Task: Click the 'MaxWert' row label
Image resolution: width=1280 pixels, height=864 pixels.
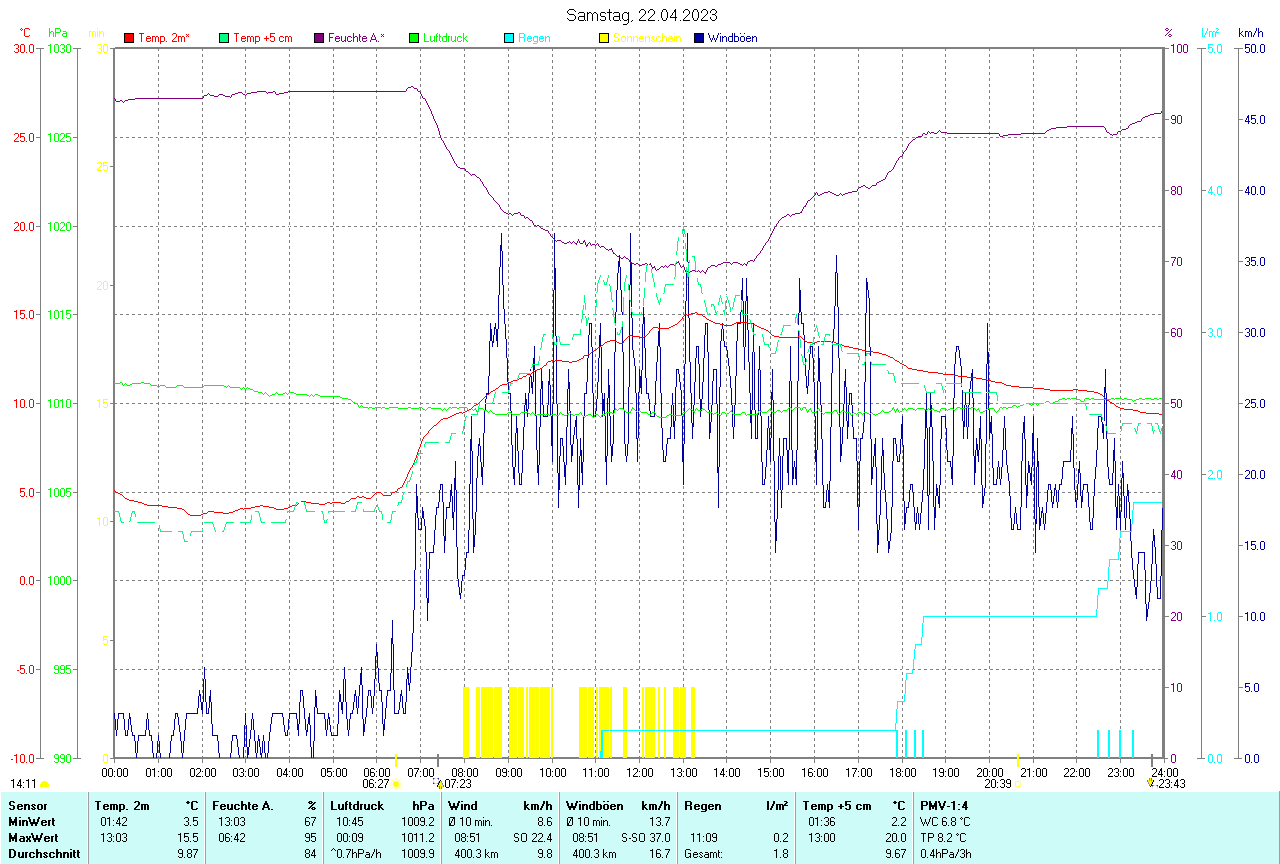Action: coord(33,837)
